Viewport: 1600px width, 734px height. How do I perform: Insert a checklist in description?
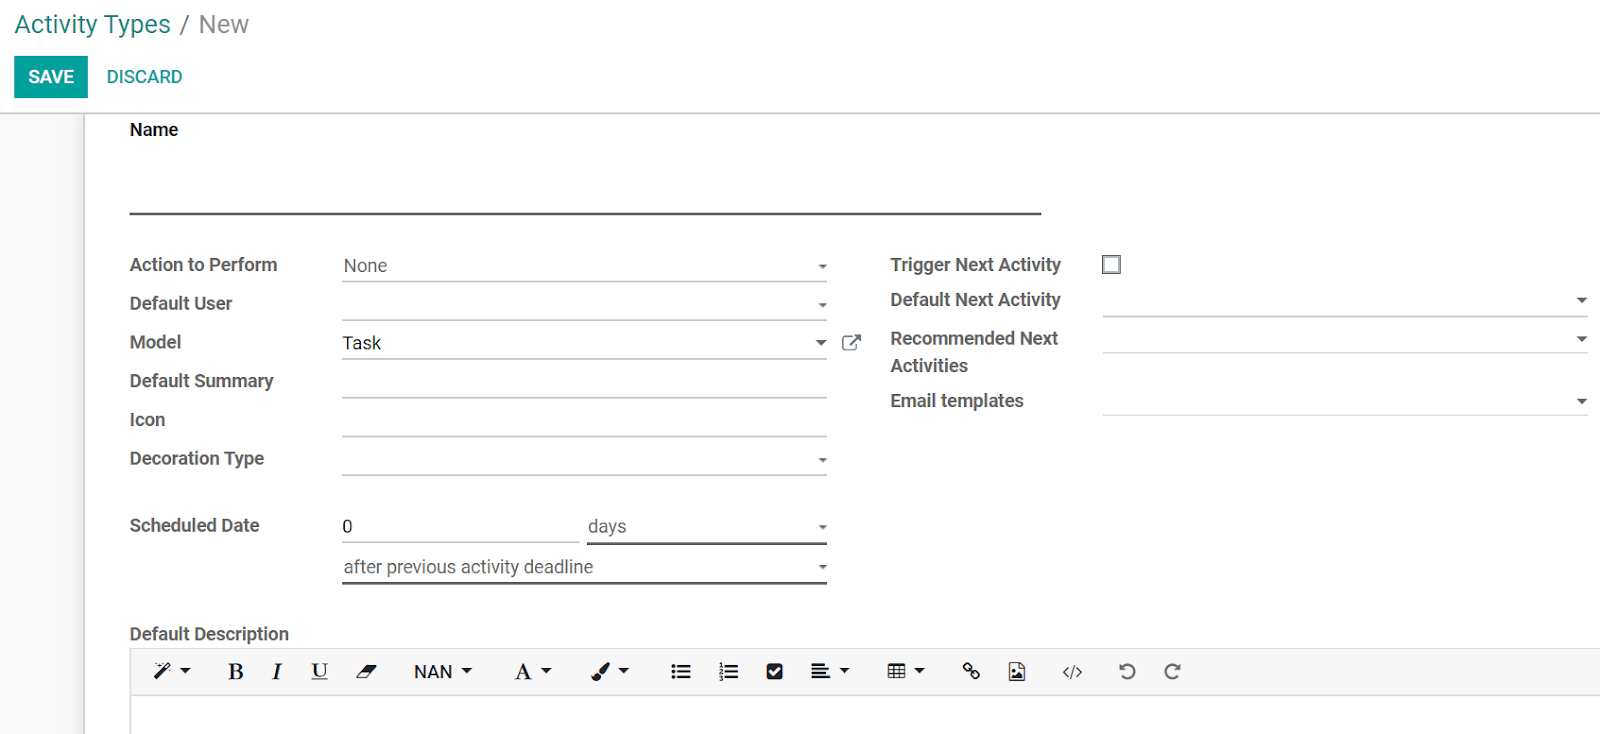tap(774, 672)
